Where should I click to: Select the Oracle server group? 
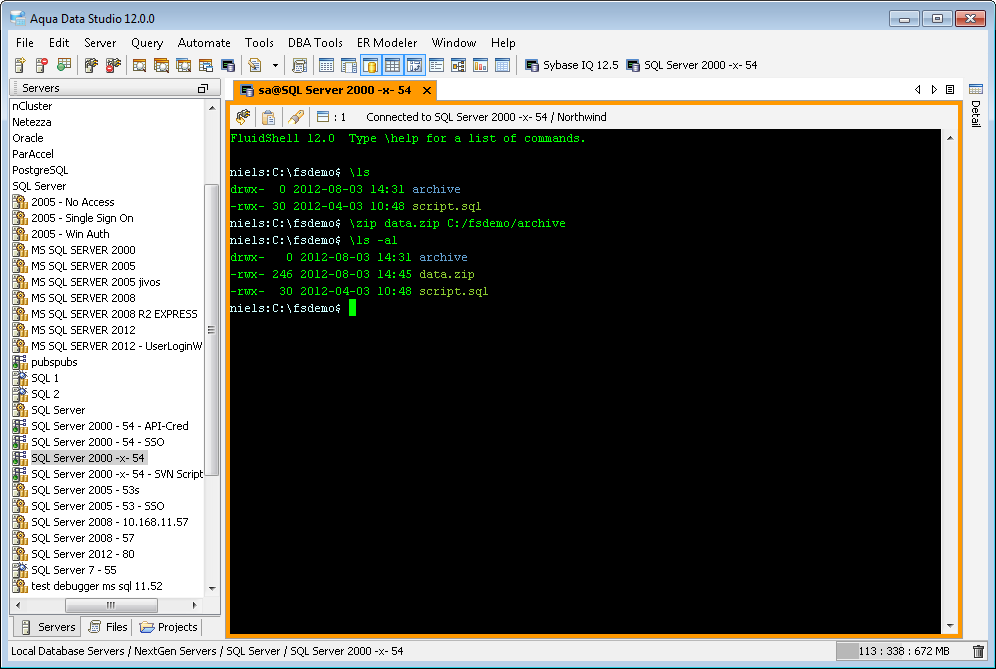(x=28, y=138)
